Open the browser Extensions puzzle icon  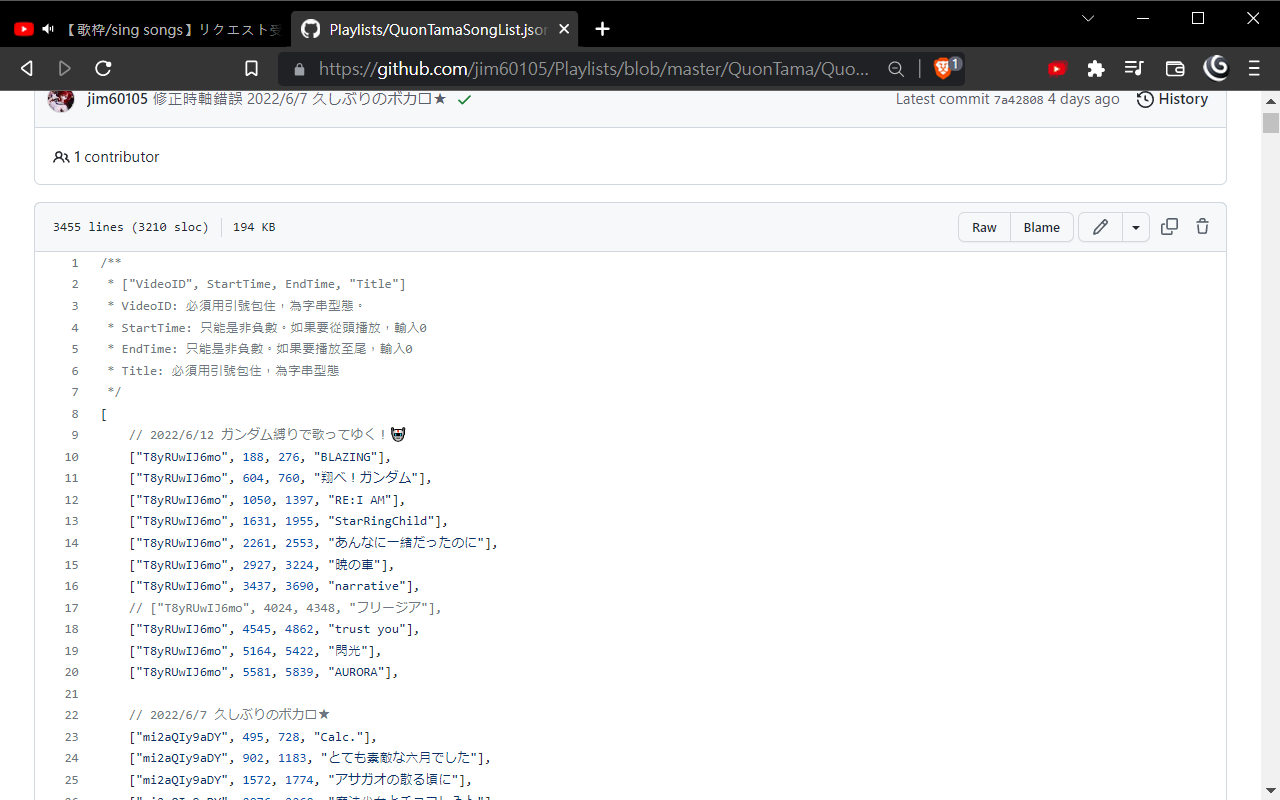[1096, 68]
